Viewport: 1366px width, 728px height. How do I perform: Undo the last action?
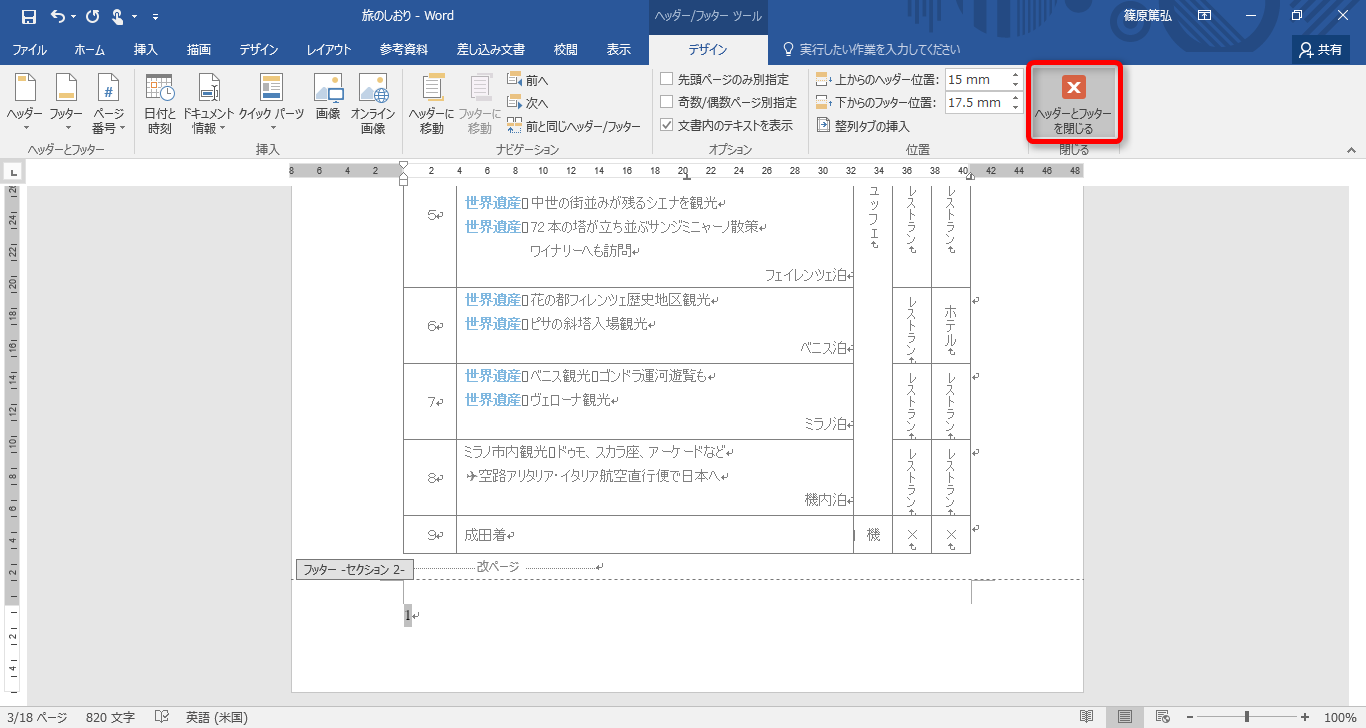57,16
